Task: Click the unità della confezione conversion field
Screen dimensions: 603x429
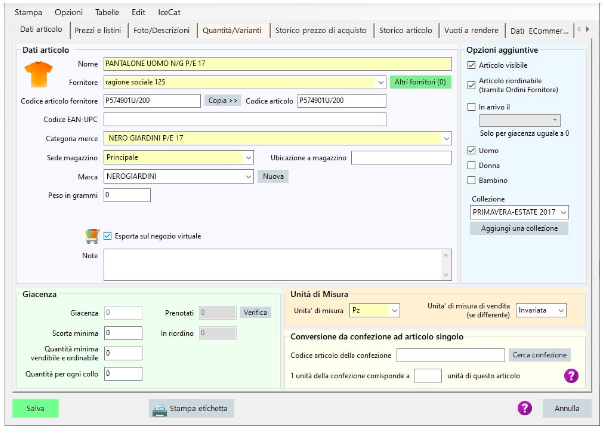Action: 428,376
